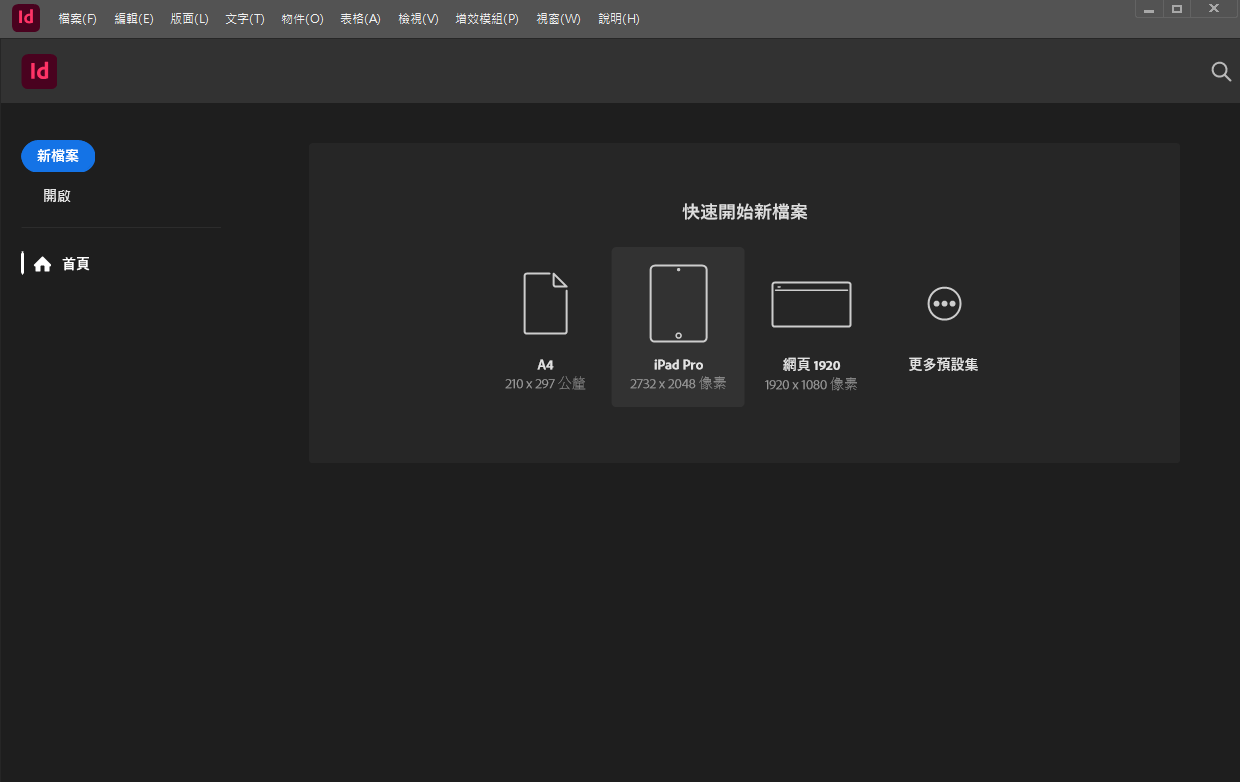Open the 版面(L) menu

coord(190,19)
